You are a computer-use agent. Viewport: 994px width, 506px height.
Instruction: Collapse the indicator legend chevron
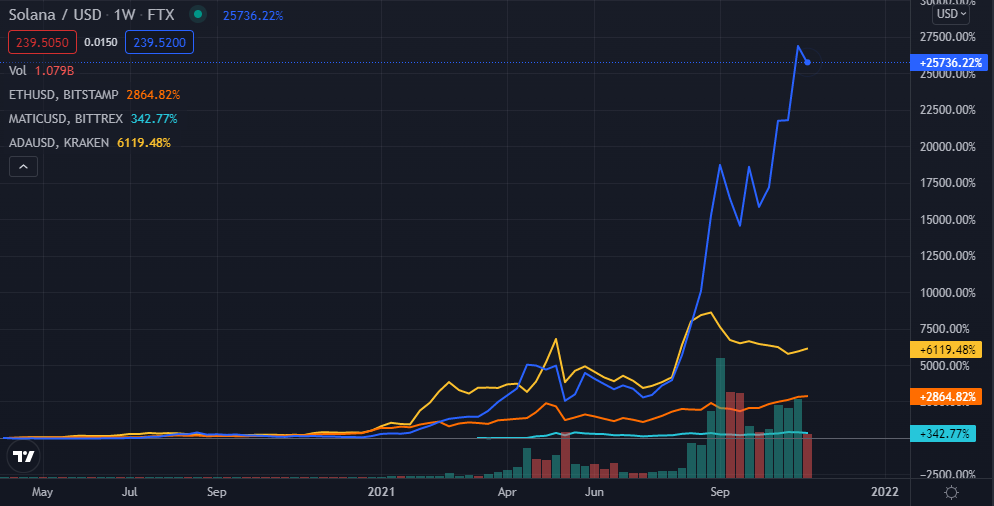[23, 167]
